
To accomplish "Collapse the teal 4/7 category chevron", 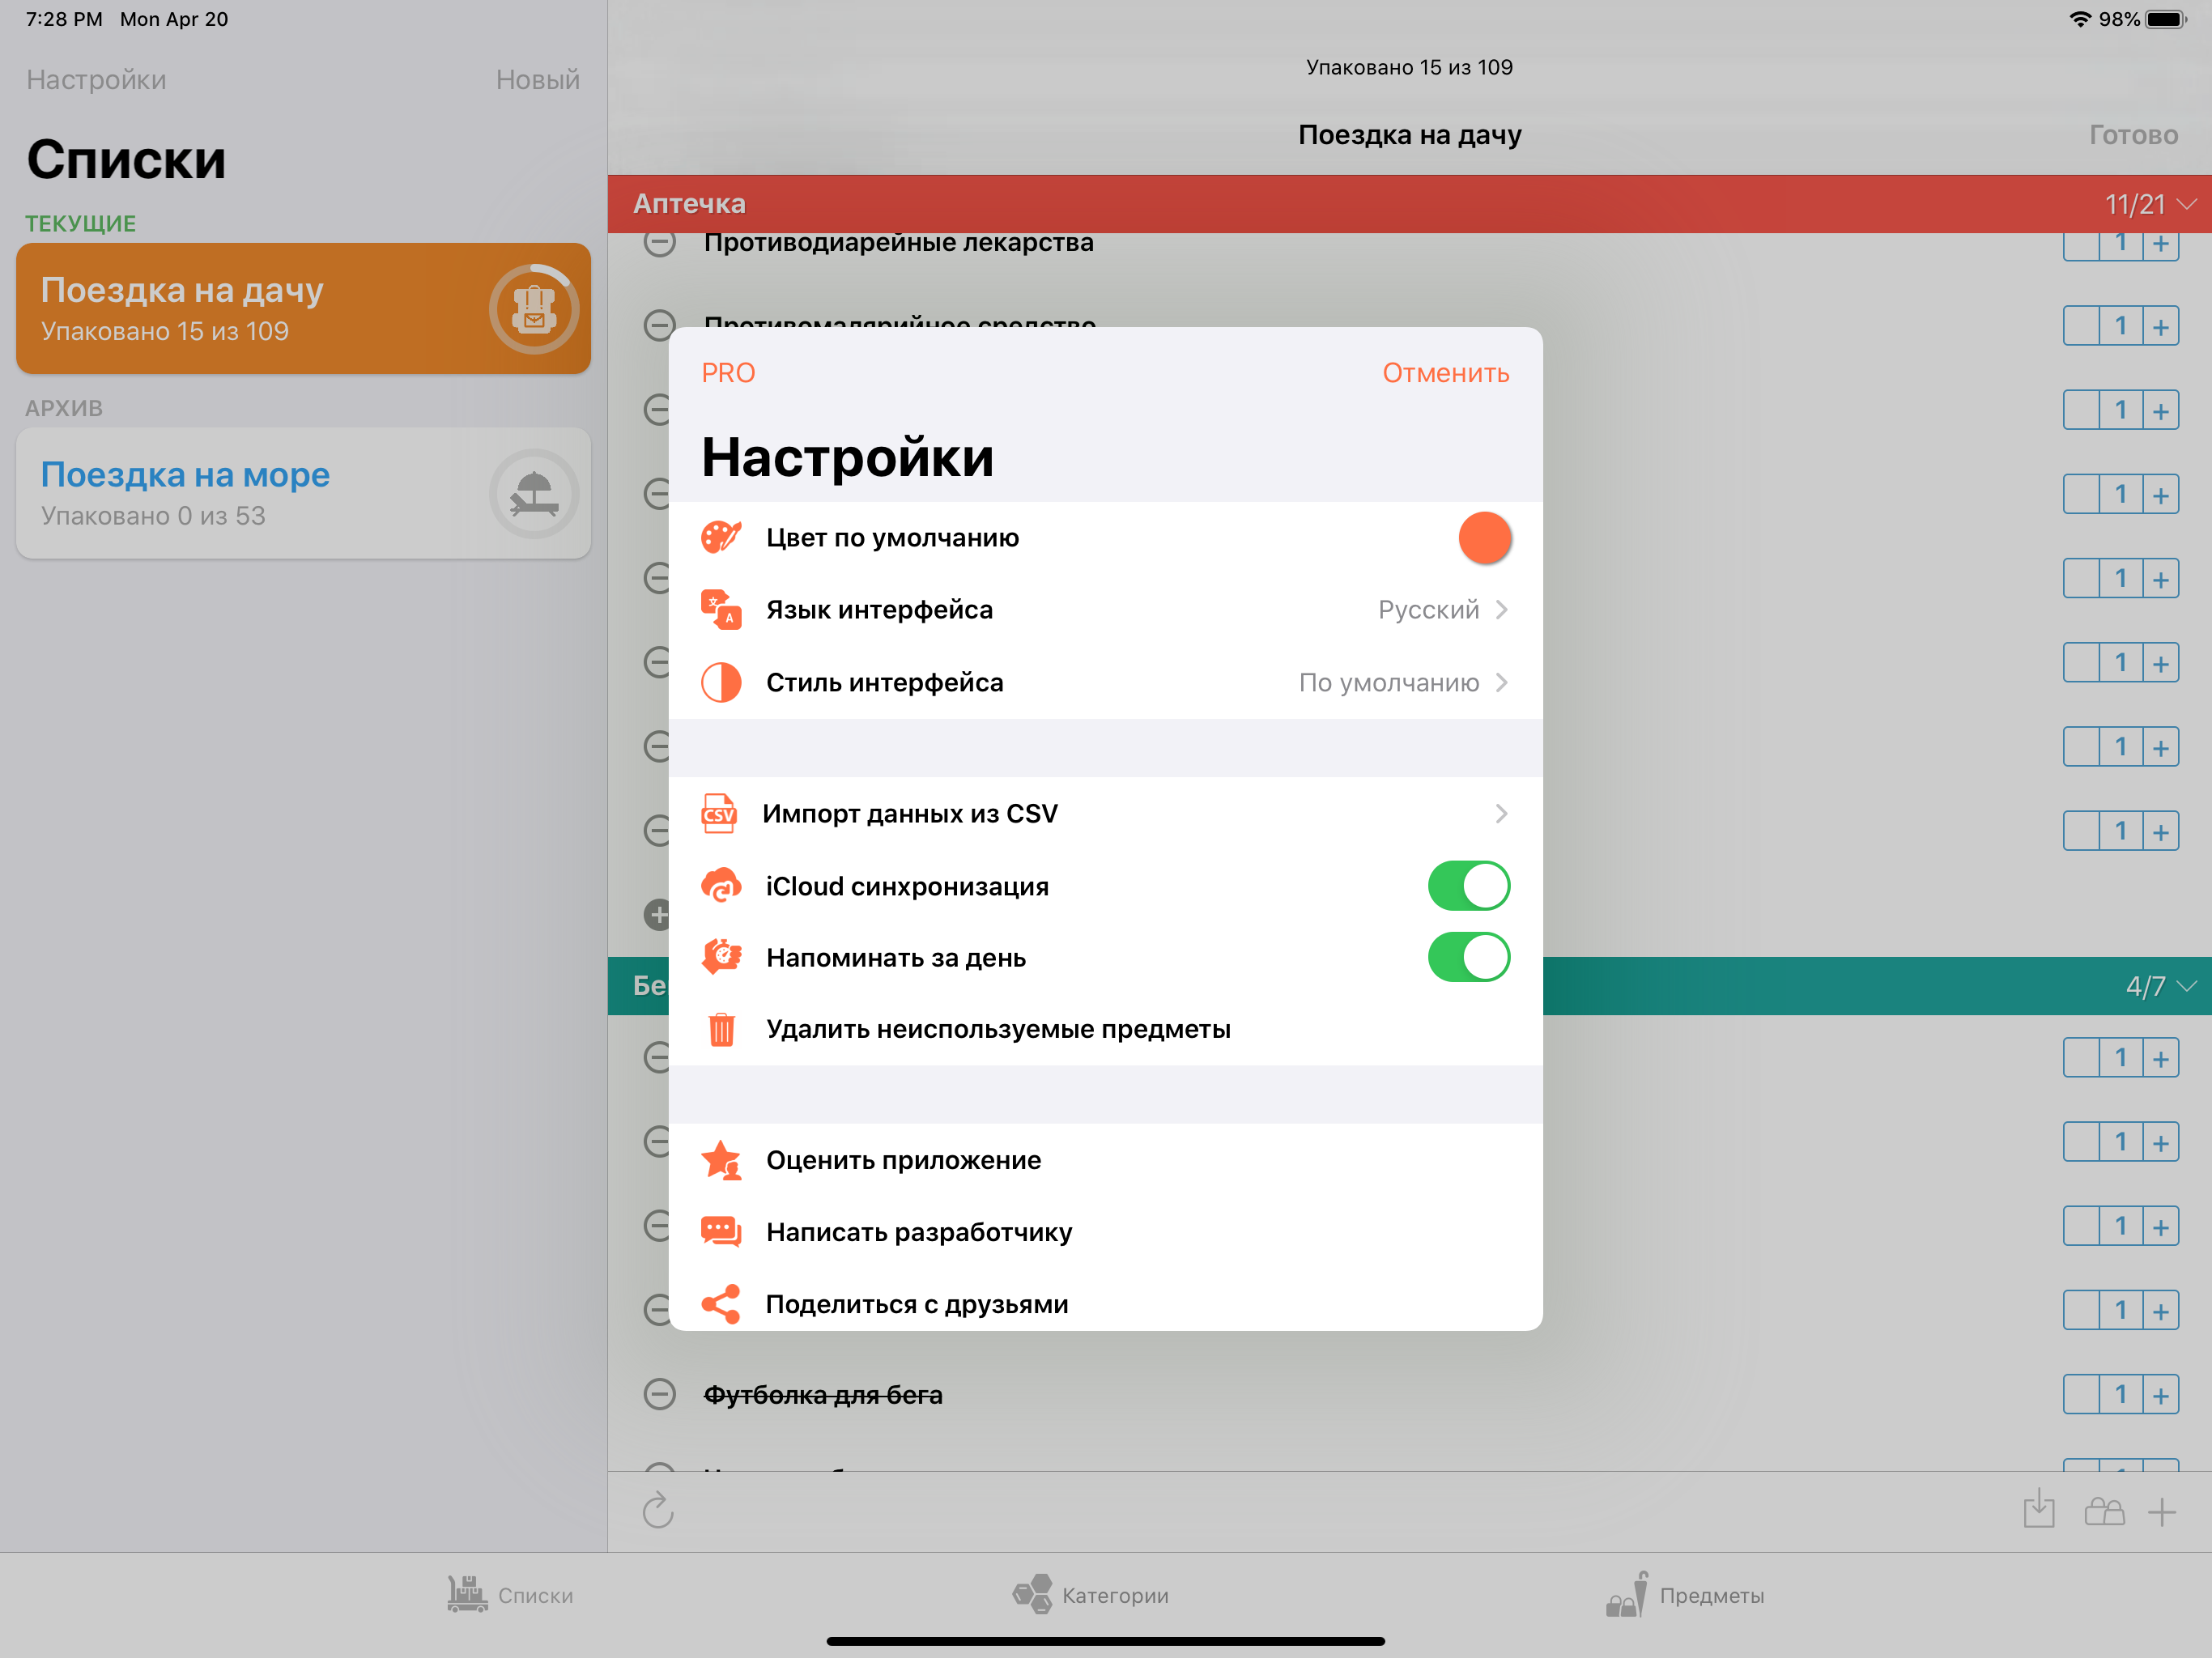I will (2187, 986).
